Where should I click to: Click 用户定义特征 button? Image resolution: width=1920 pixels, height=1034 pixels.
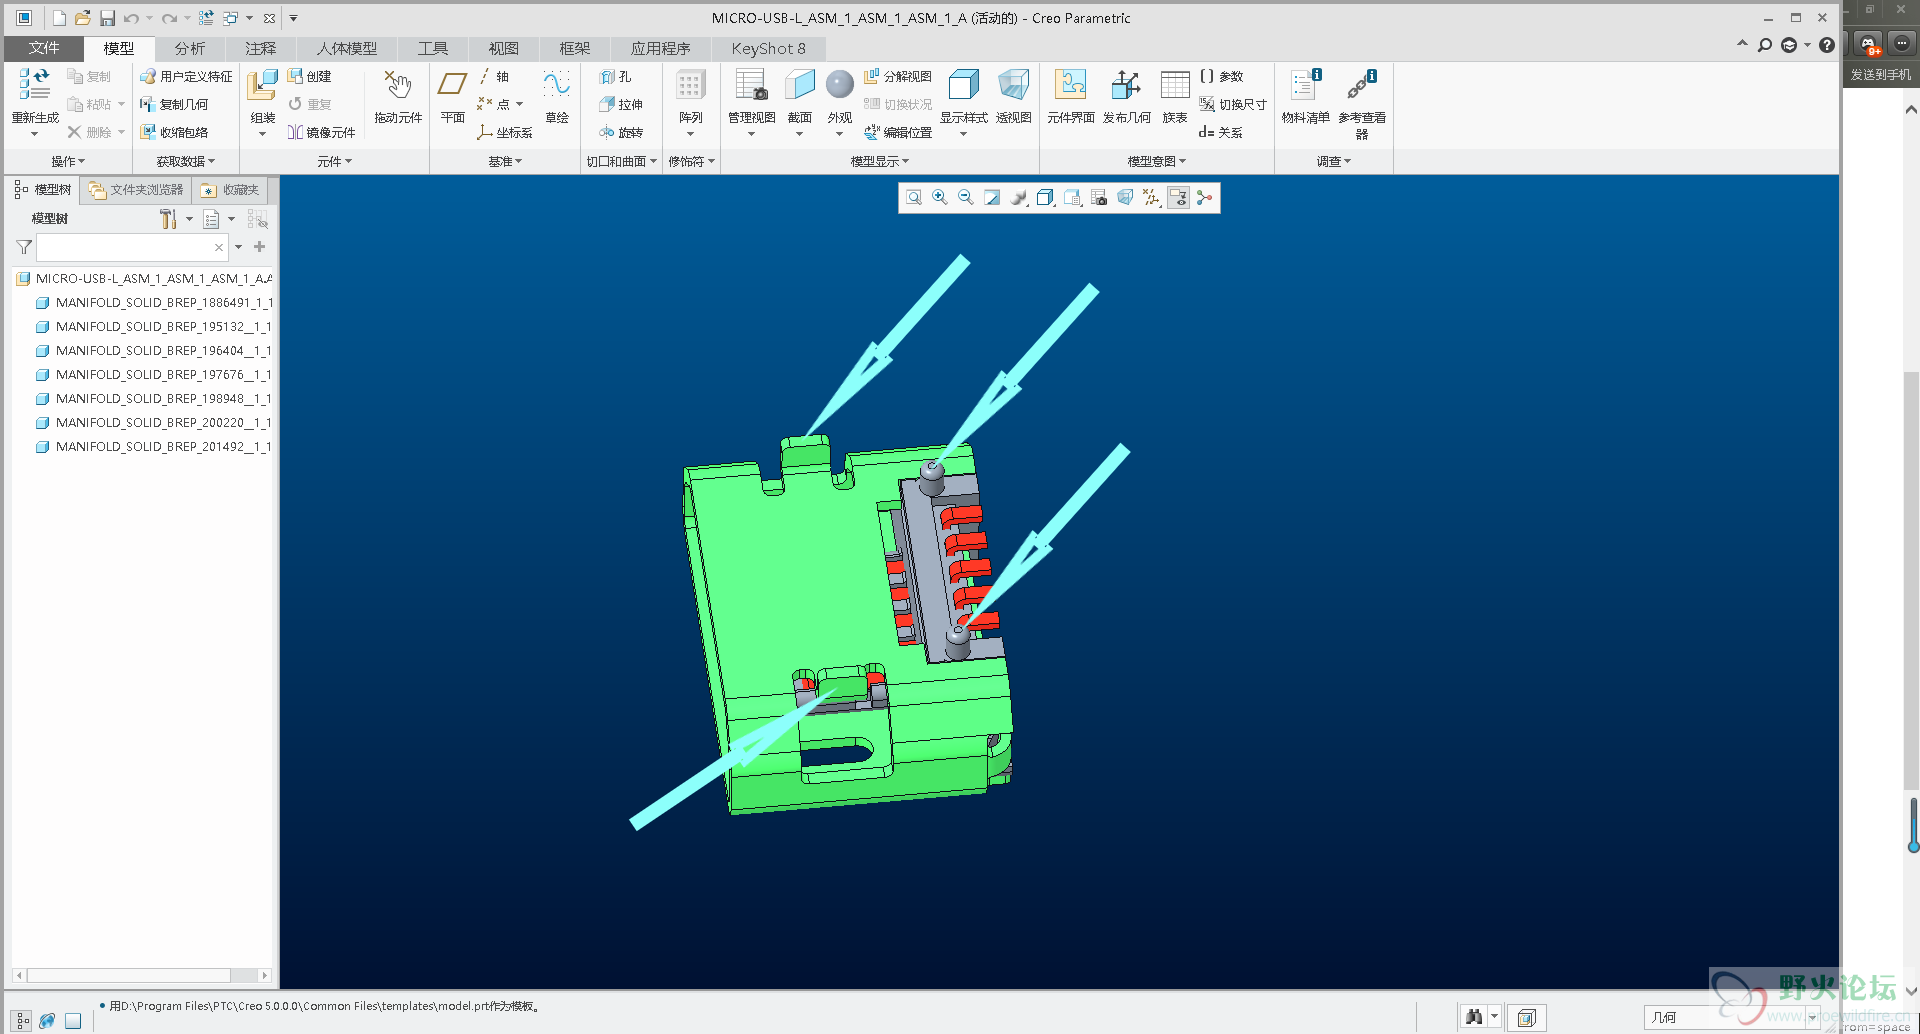click(x=186, y=76)
